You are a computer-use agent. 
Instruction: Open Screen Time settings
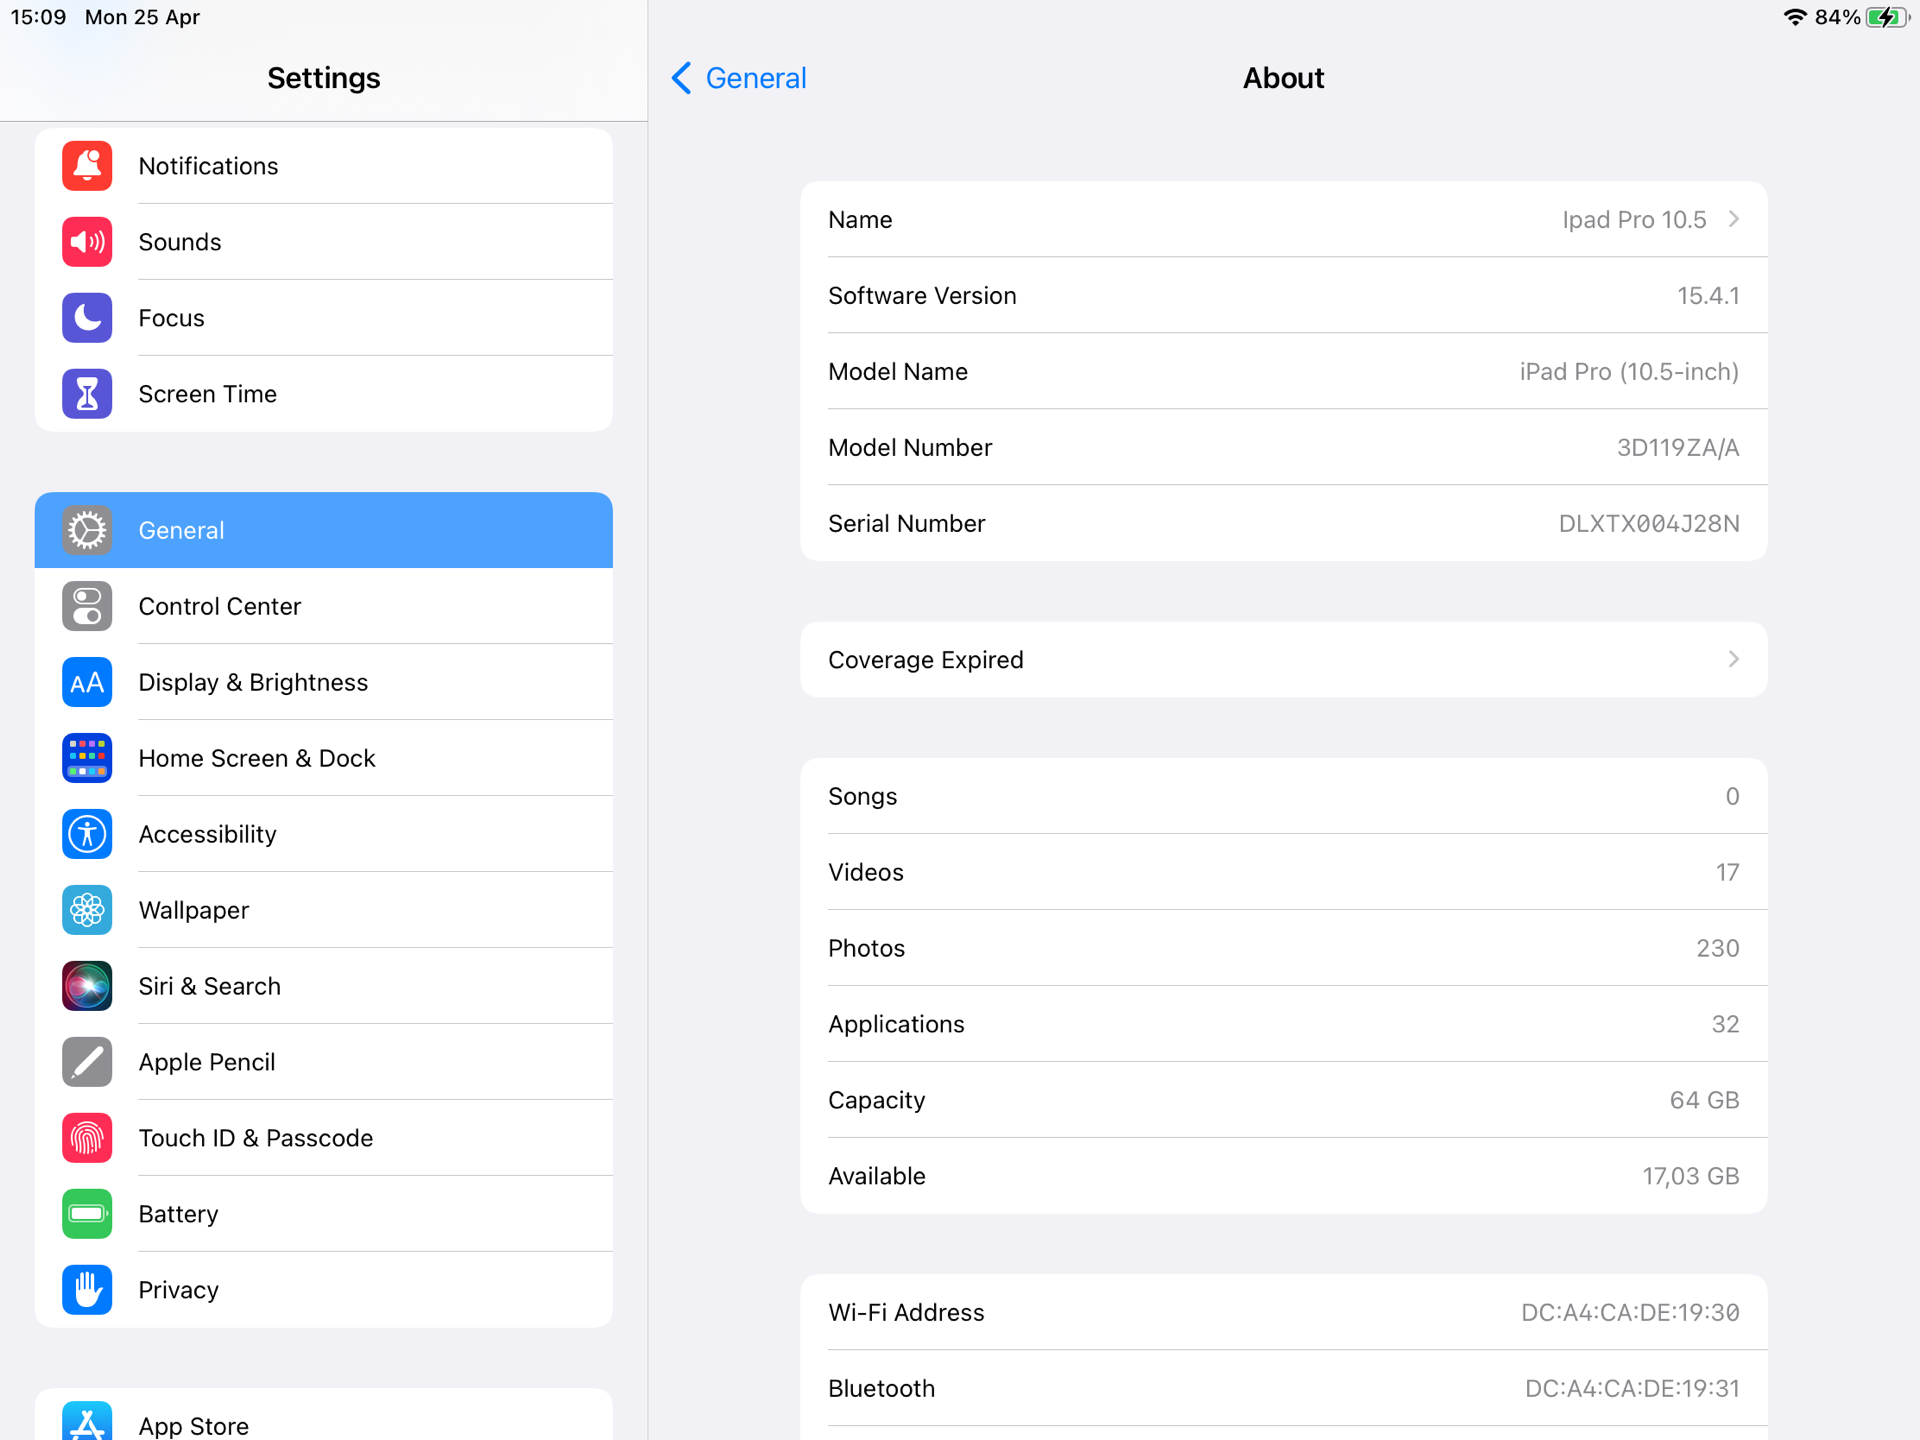pos(324,394)
